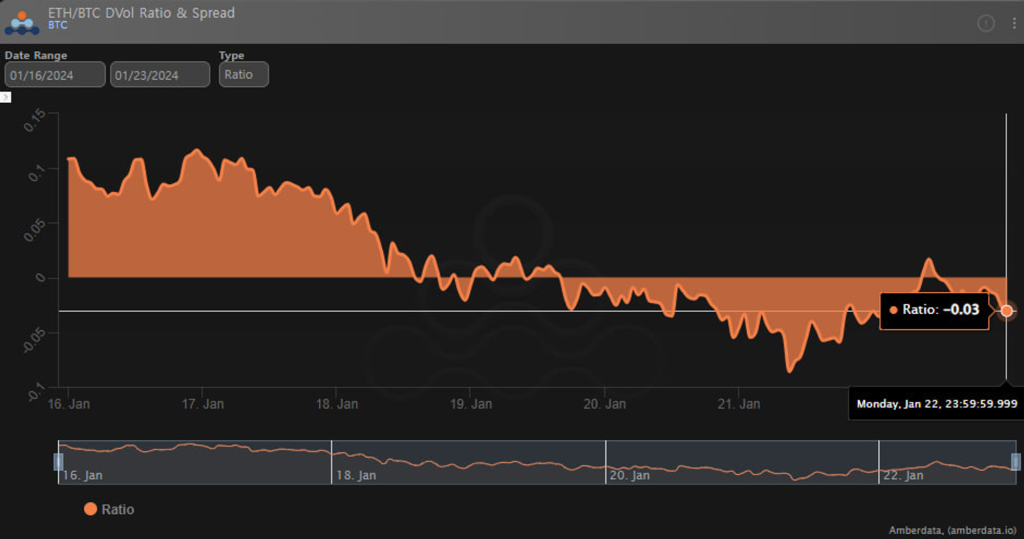Open the info icon in header
Screen dimensions: 1024x539
[x=985, y=23]
